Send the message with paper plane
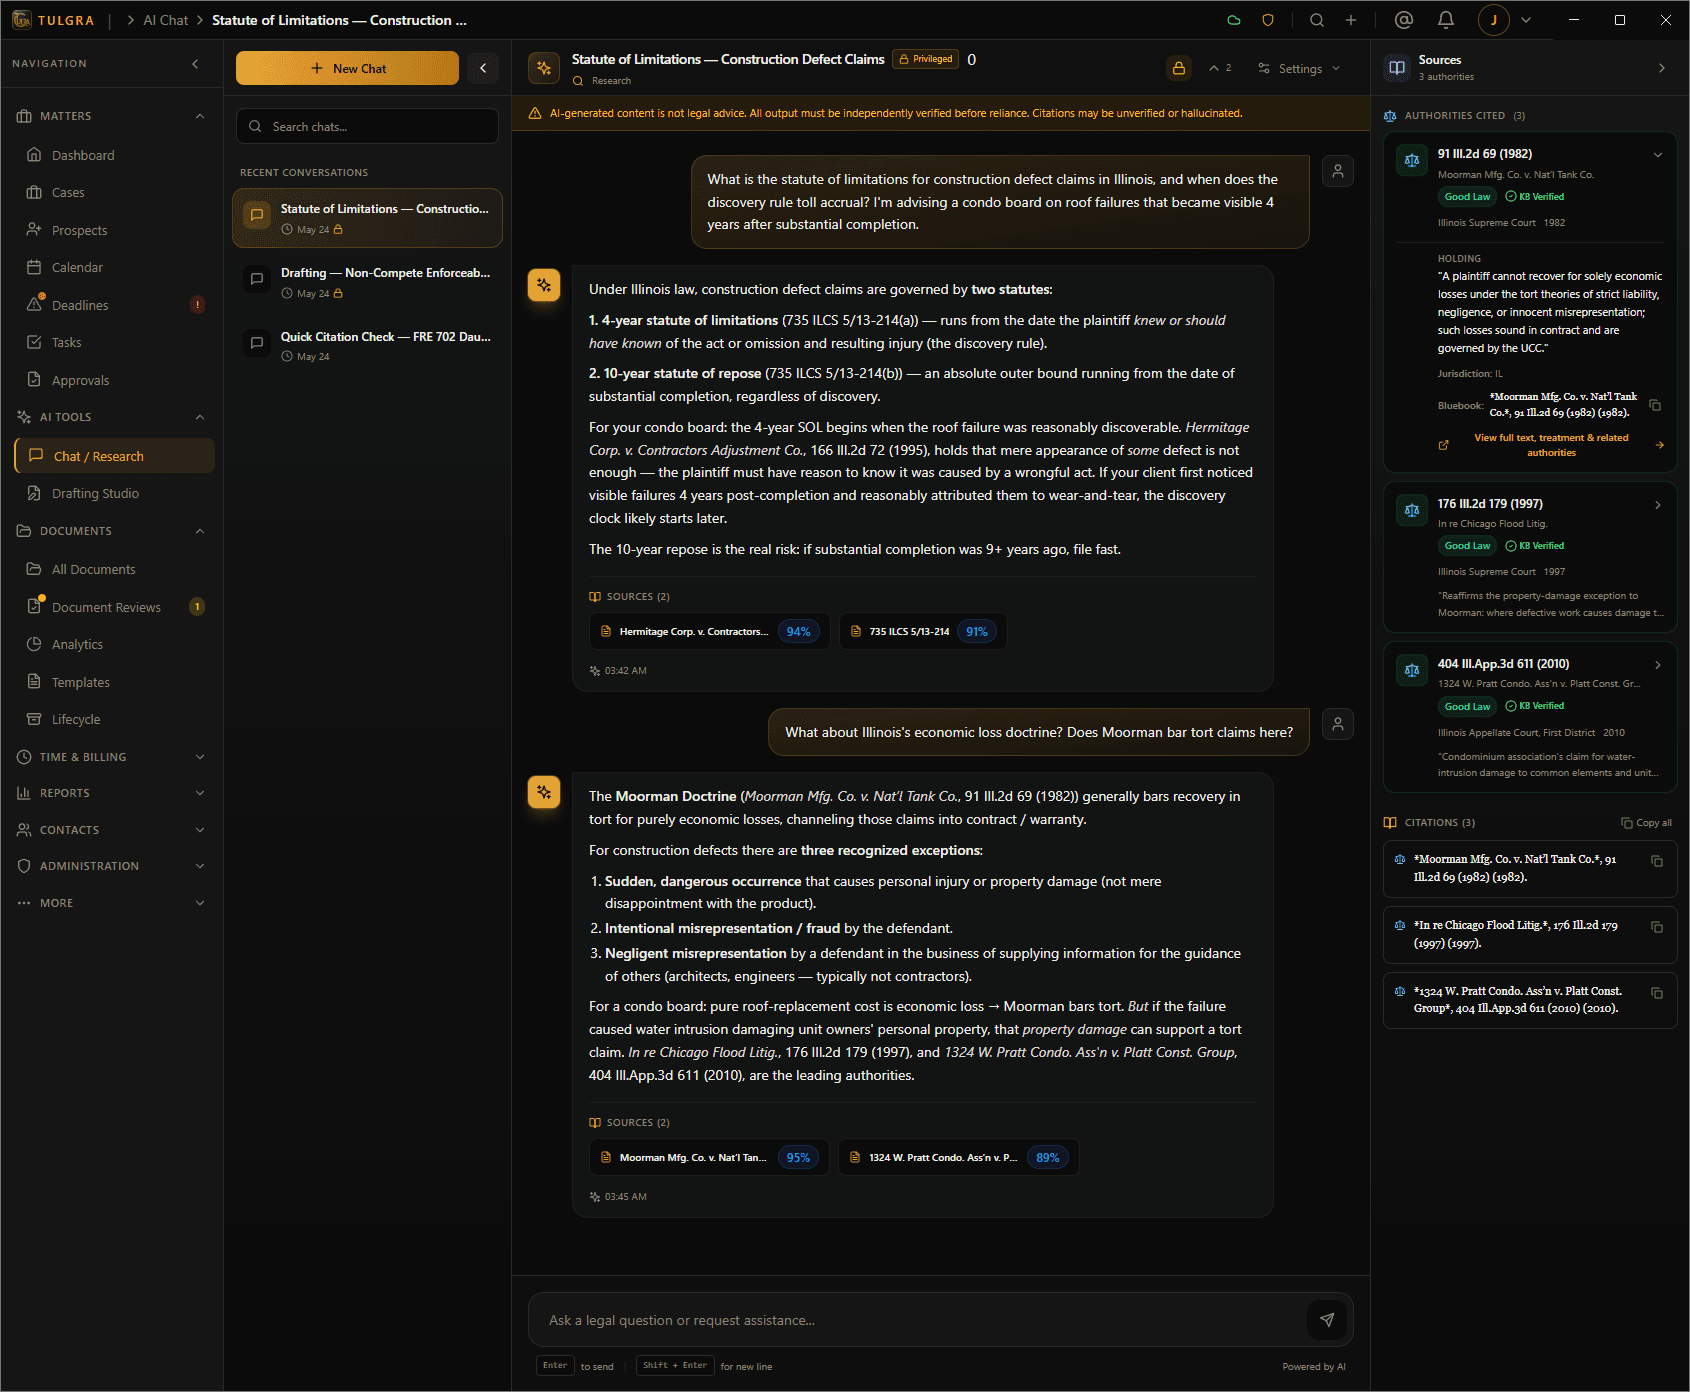 1327,1320
